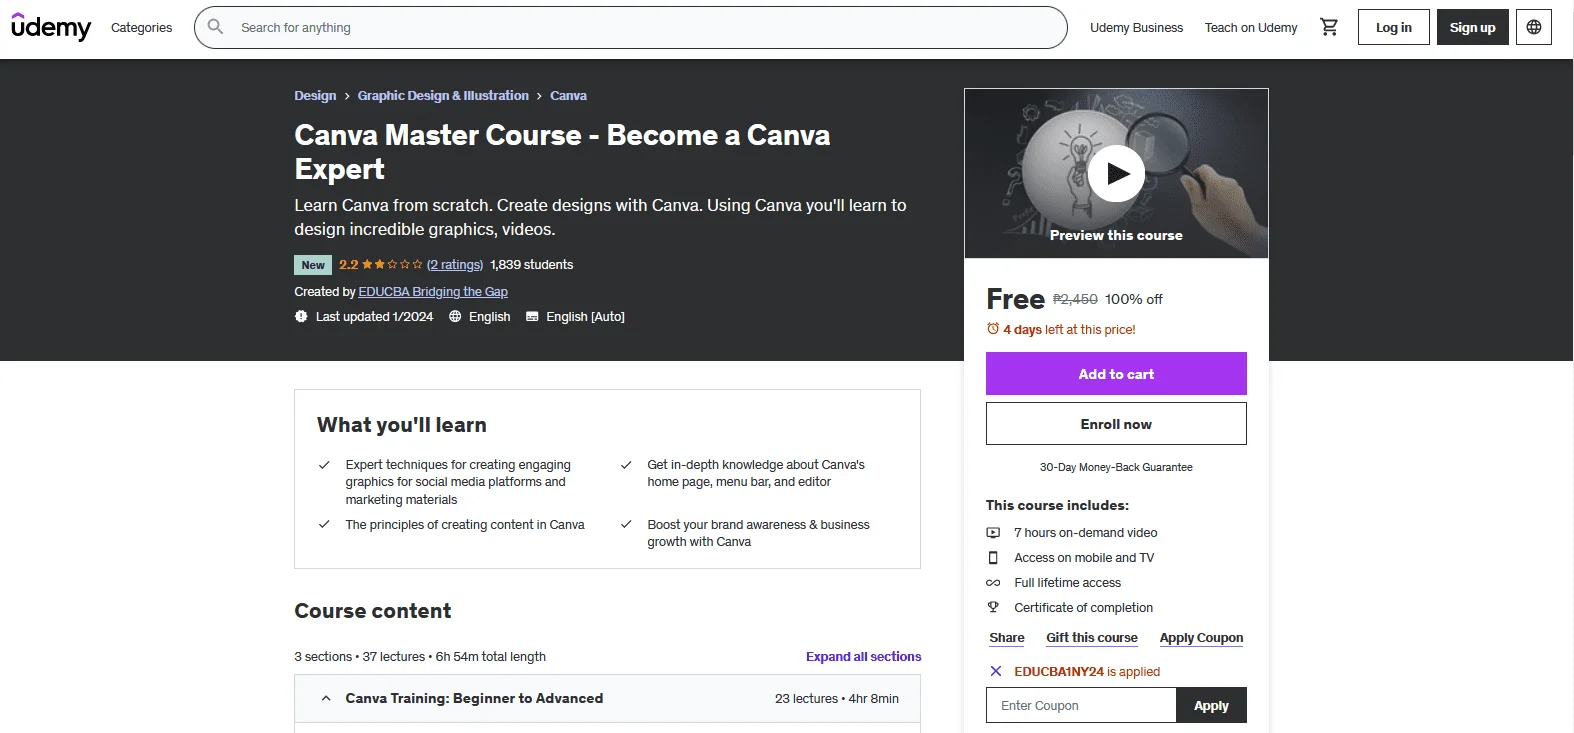1574x733 pixels.
Task: Click Full lifetime access text
Action: click(1068, 583)
